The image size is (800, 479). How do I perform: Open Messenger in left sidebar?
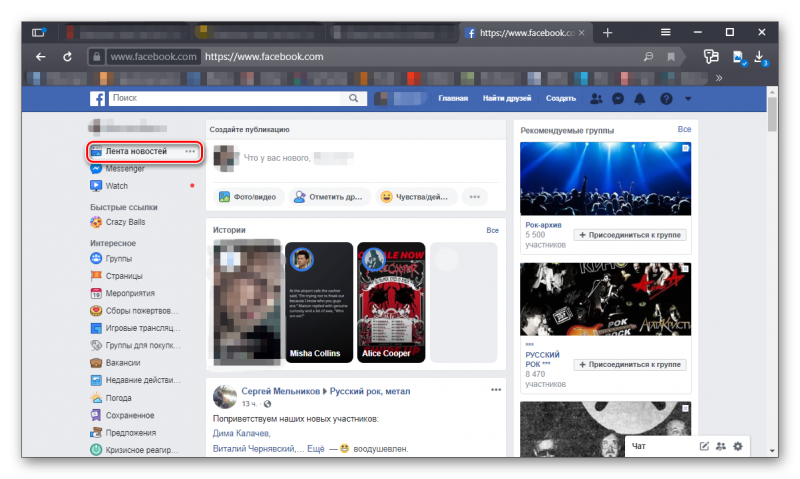coord(117,168)
